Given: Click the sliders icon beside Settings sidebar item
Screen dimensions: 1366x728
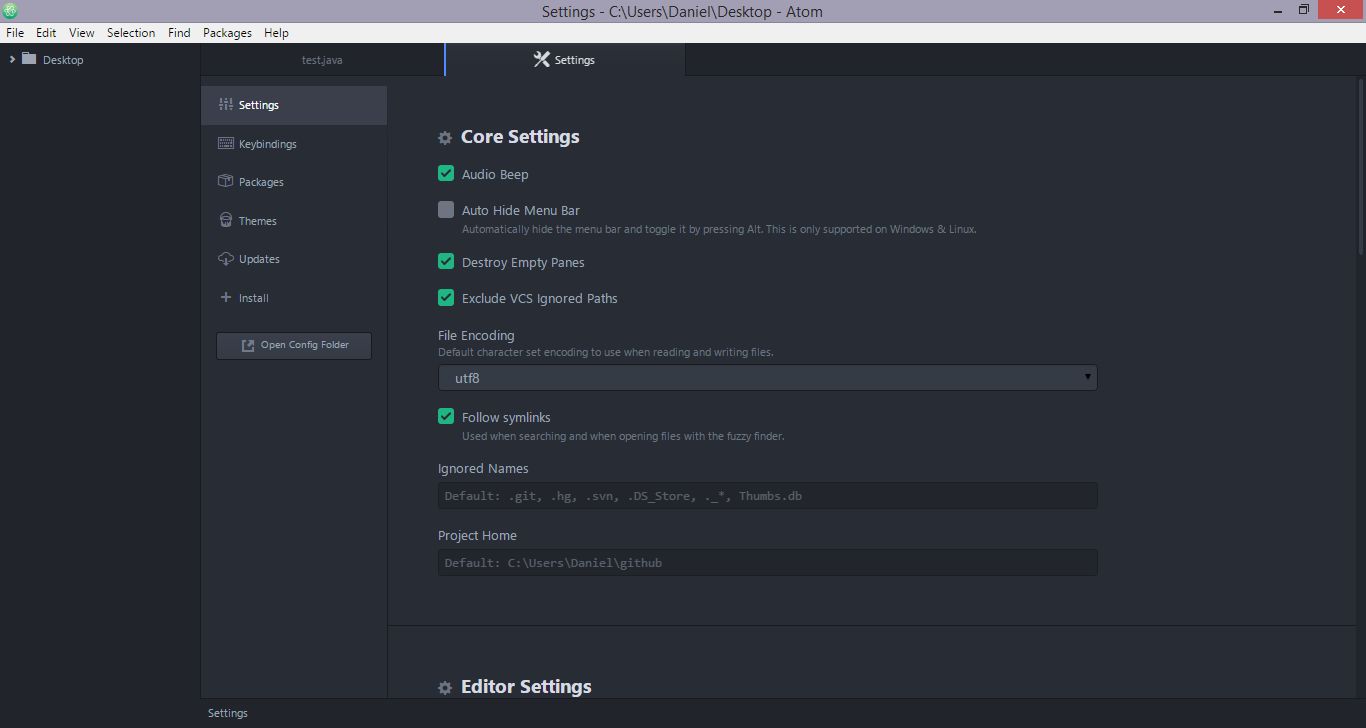Looking at the screenshot, I should tap(225, 104).
